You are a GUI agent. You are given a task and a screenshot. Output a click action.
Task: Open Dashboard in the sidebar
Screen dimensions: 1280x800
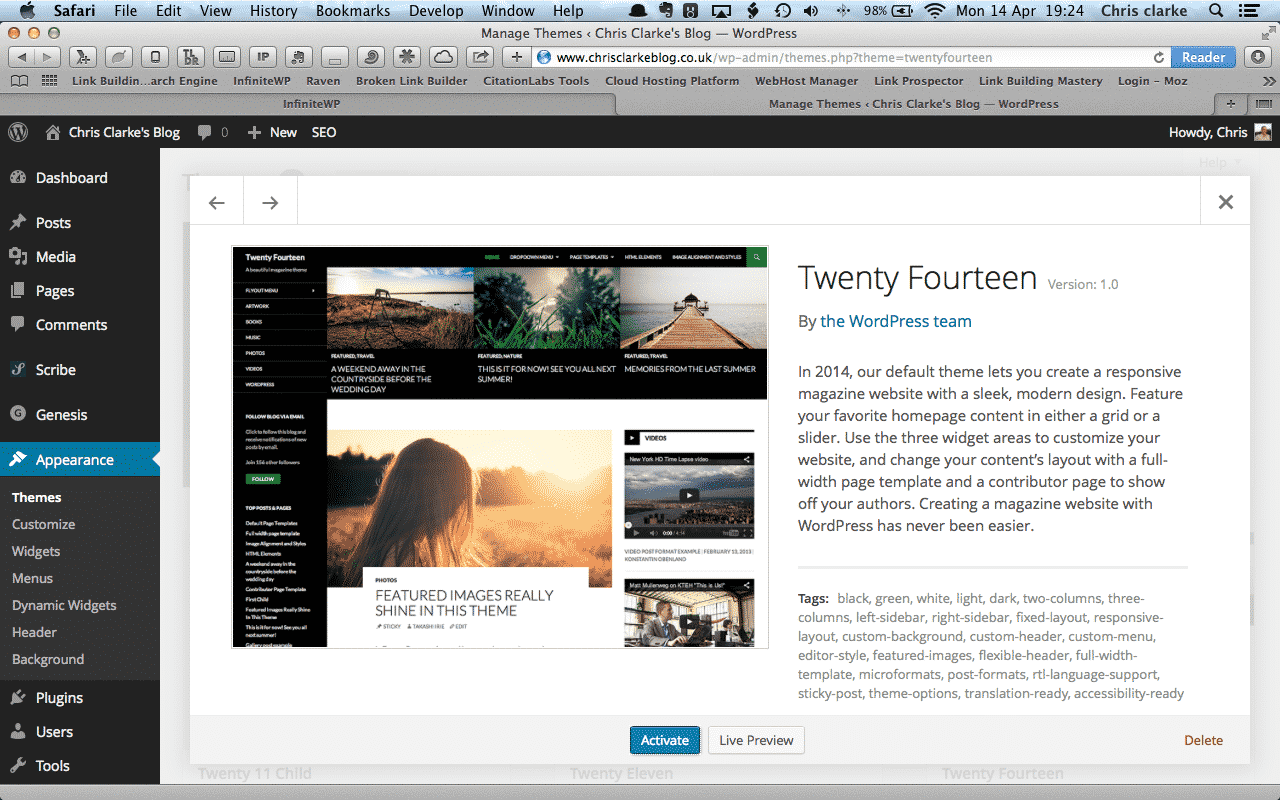[x=80, y=178]
